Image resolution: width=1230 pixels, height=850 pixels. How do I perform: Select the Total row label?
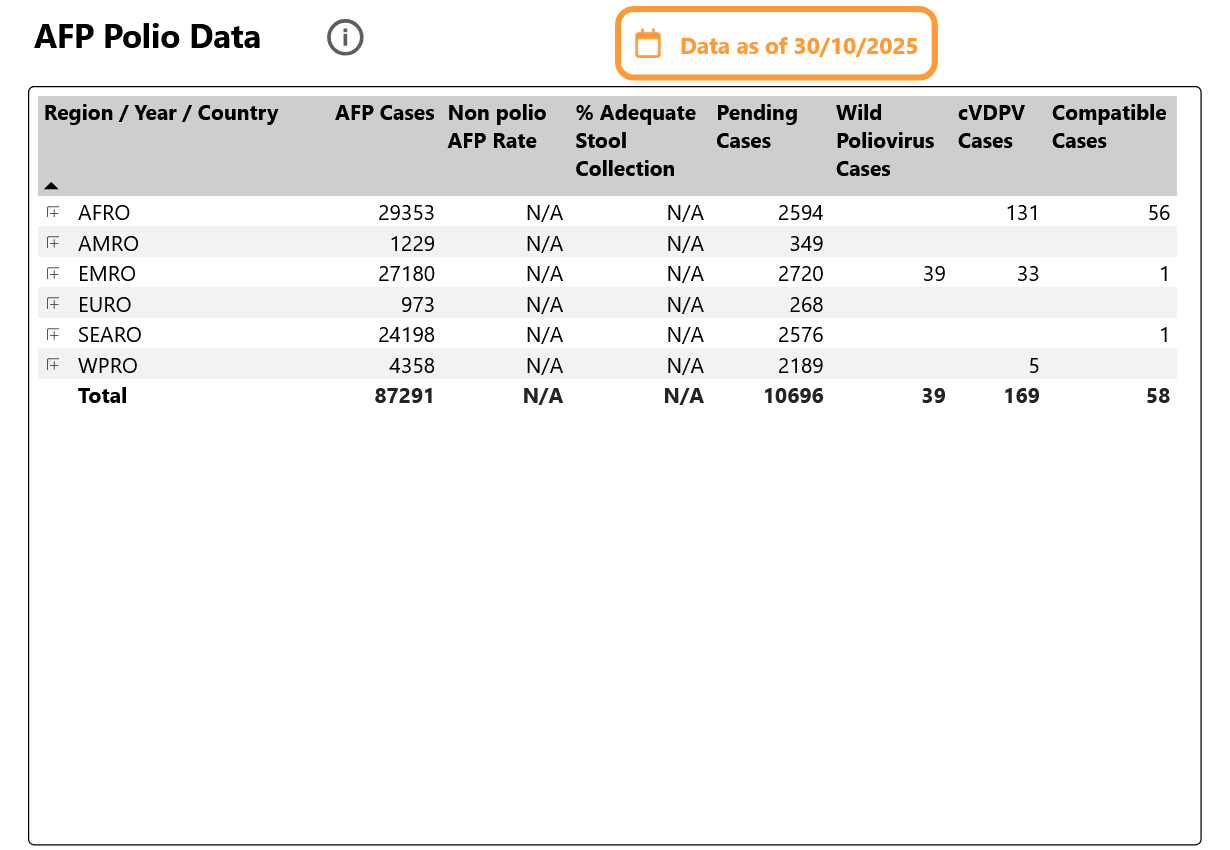coord(102,396)
